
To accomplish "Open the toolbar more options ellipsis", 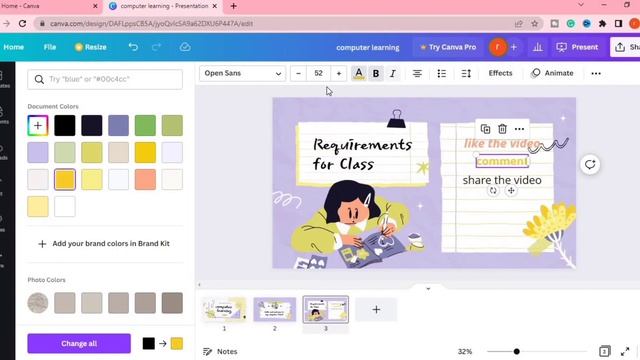I will point(596,73).
